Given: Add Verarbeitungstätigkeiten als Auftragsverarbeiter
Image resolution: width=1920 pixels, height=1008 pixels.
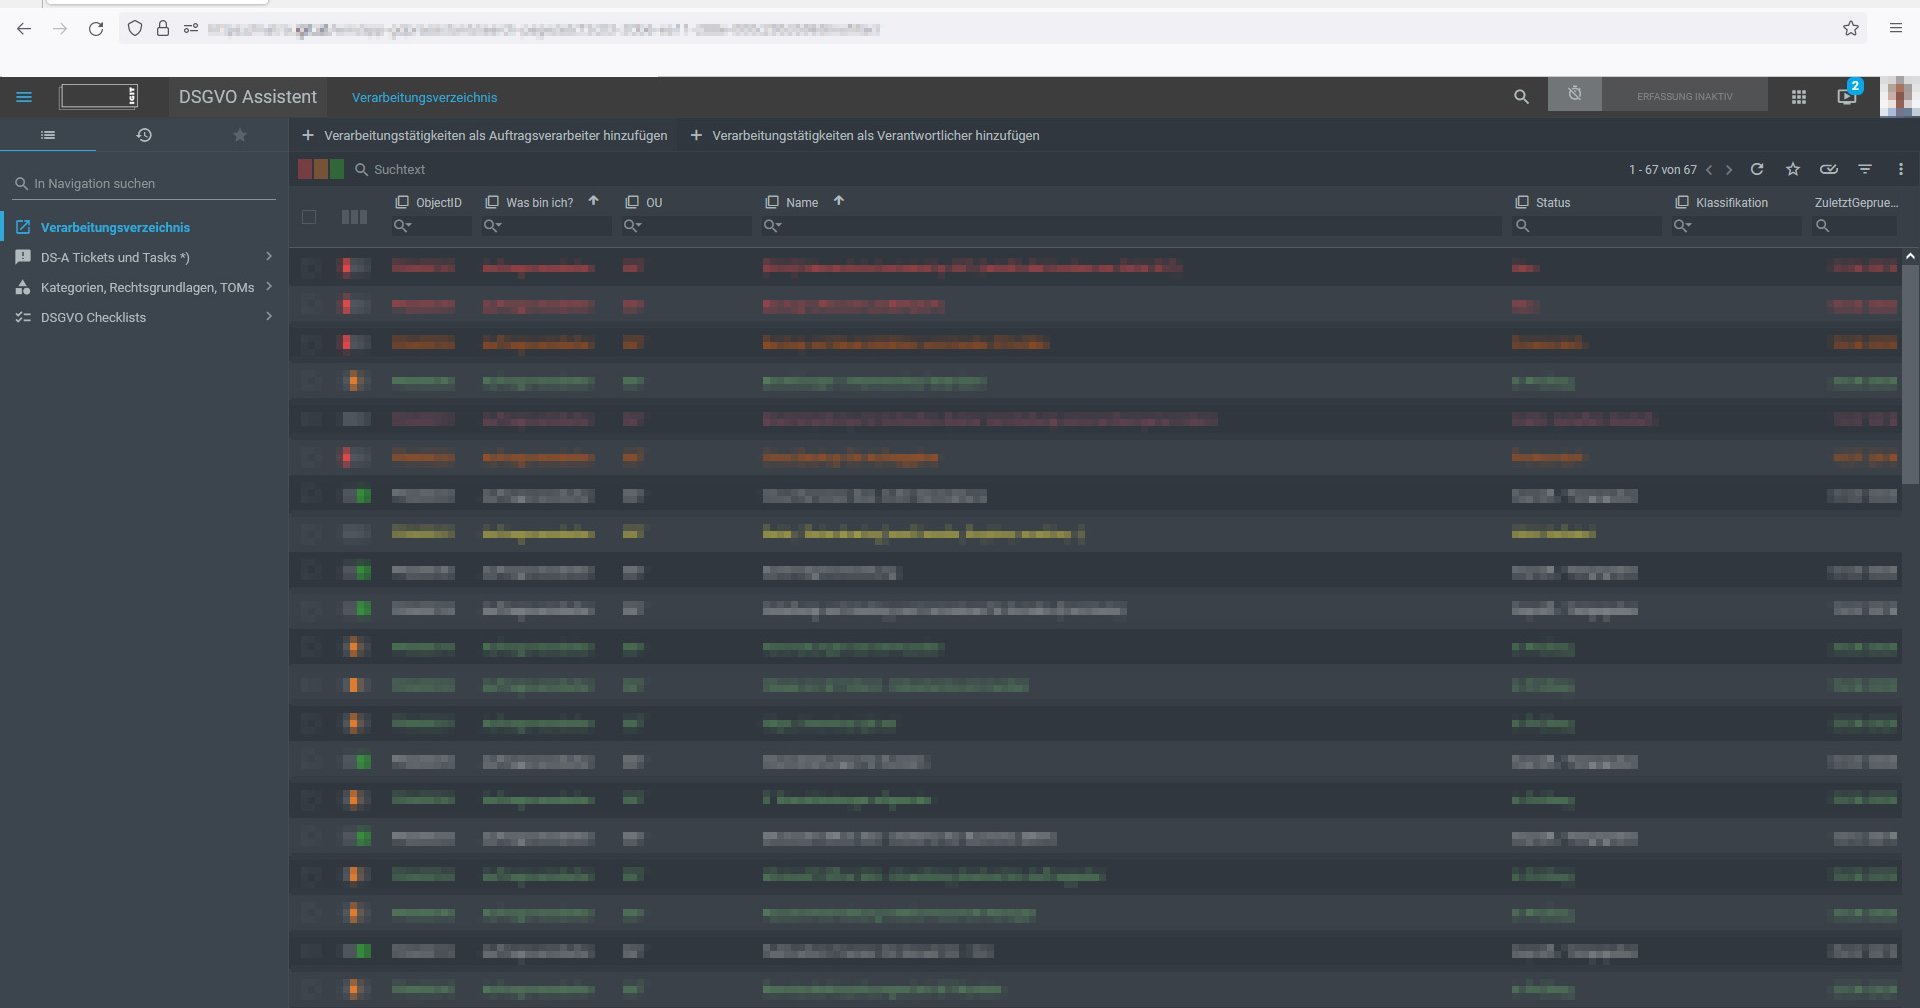Looking at the screenshot, I should (485, 135).
